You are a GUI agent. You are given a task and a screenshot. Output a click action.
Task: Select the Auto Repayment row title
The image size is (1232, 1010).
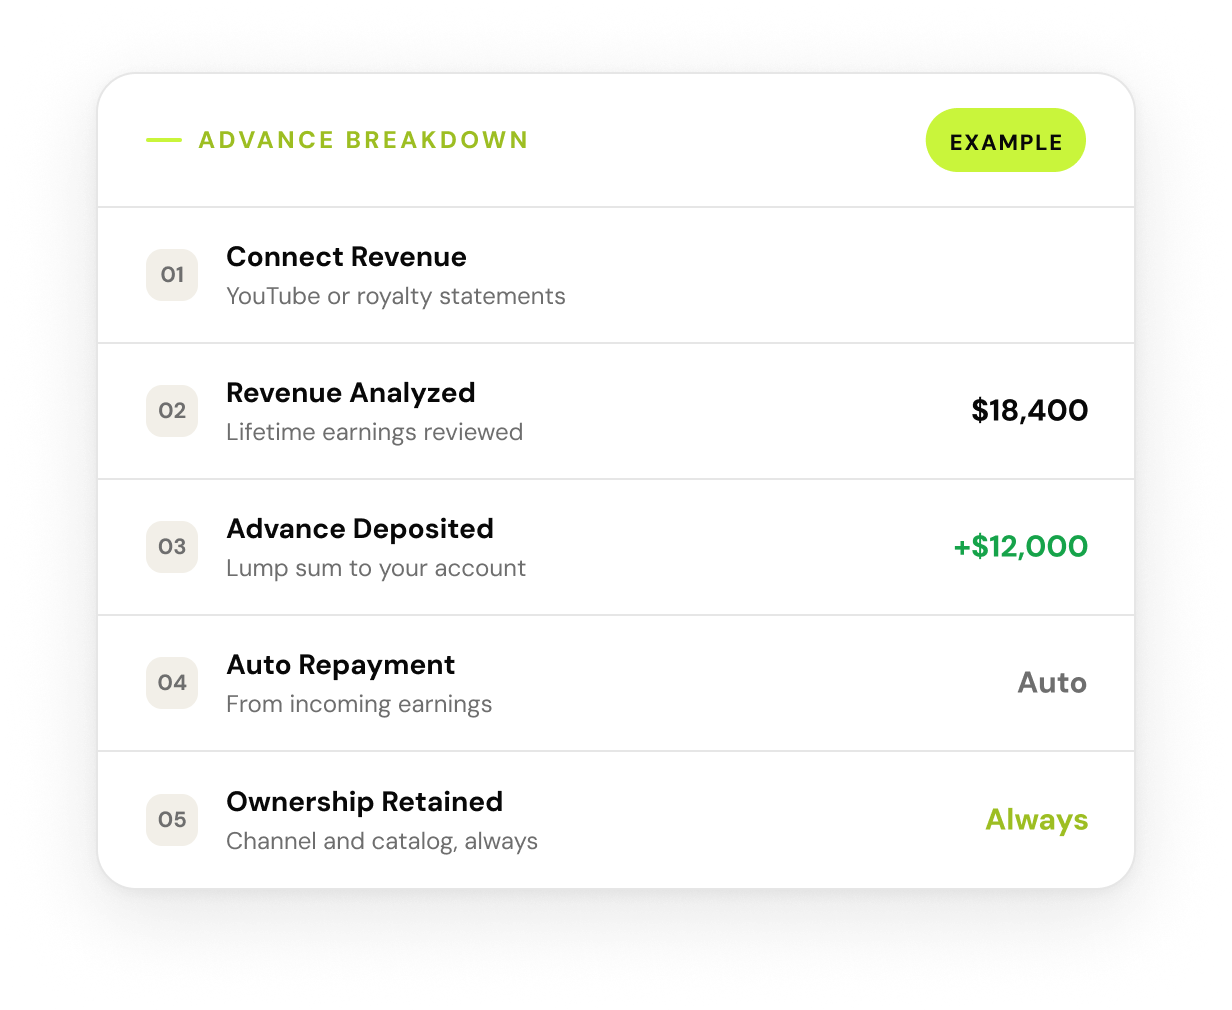pyautogui.click(x=341, y=665)
